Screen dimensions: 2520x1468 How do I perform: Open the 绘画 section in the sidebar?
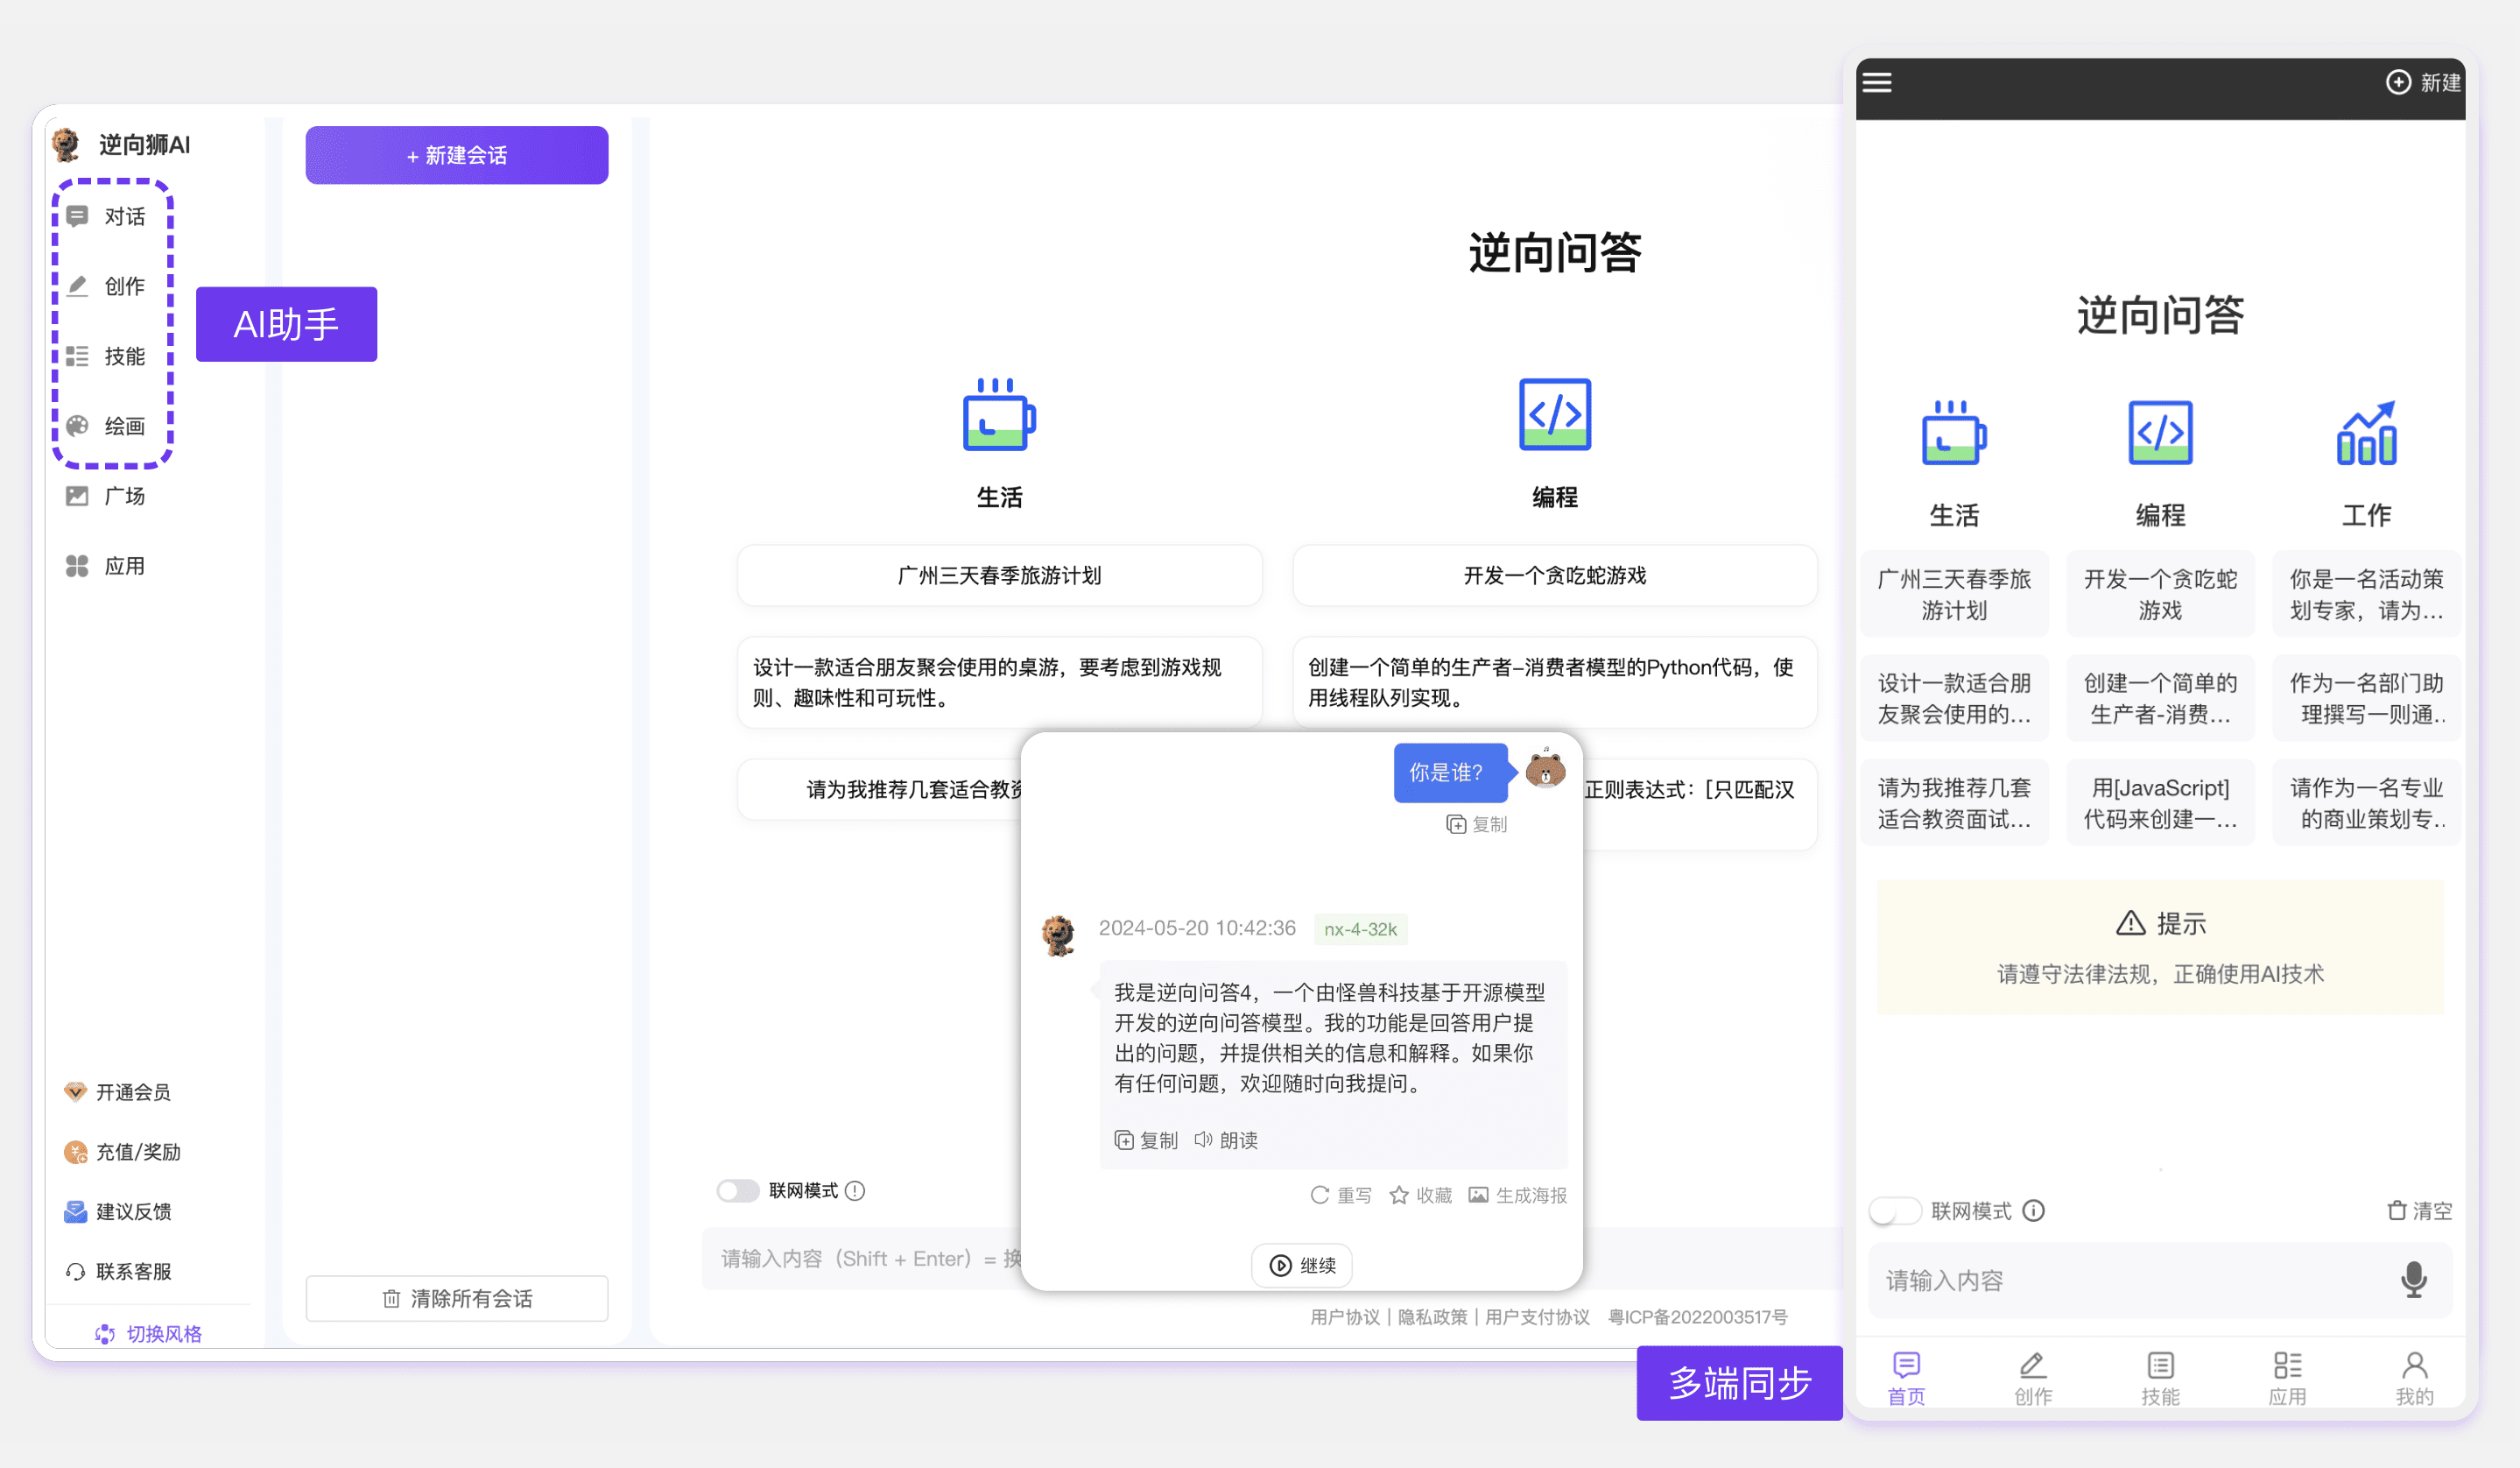click(x=106, y=426)
